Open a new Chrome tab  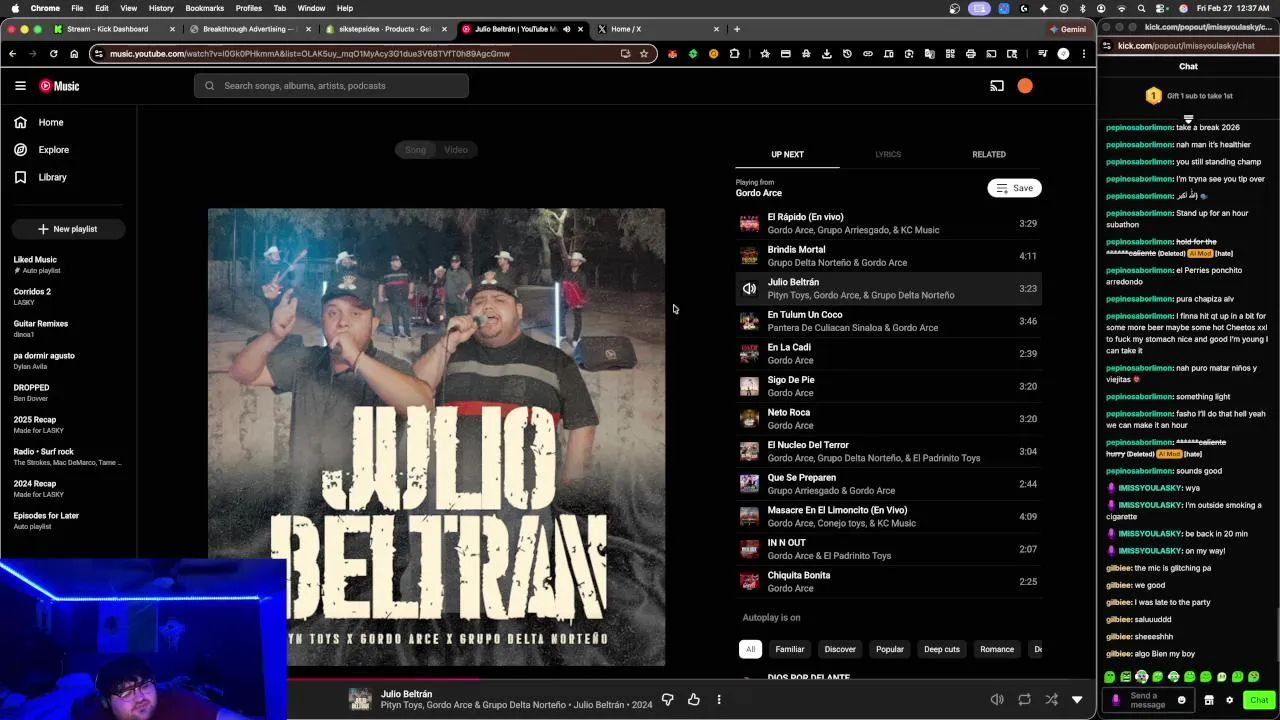point(737,29)
